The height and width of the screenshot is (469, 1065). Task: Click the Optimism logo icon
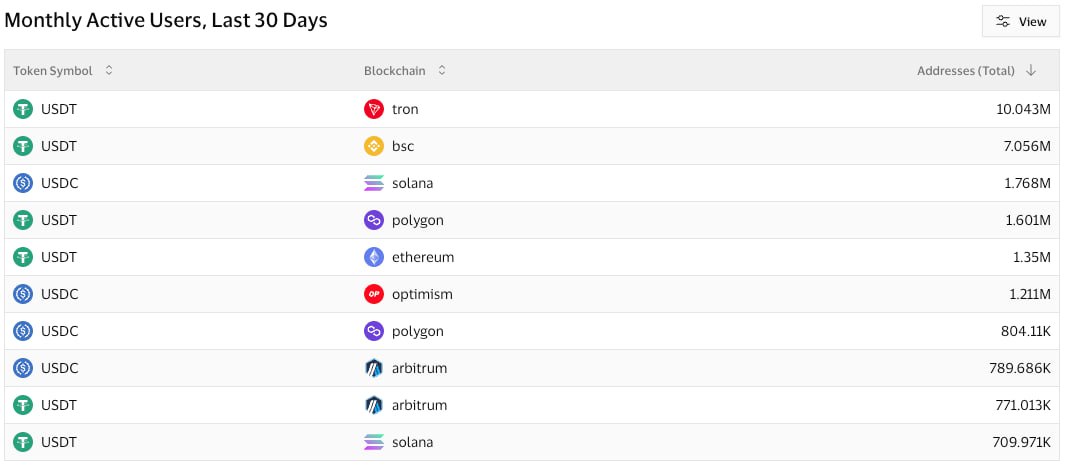coord(374,294)
